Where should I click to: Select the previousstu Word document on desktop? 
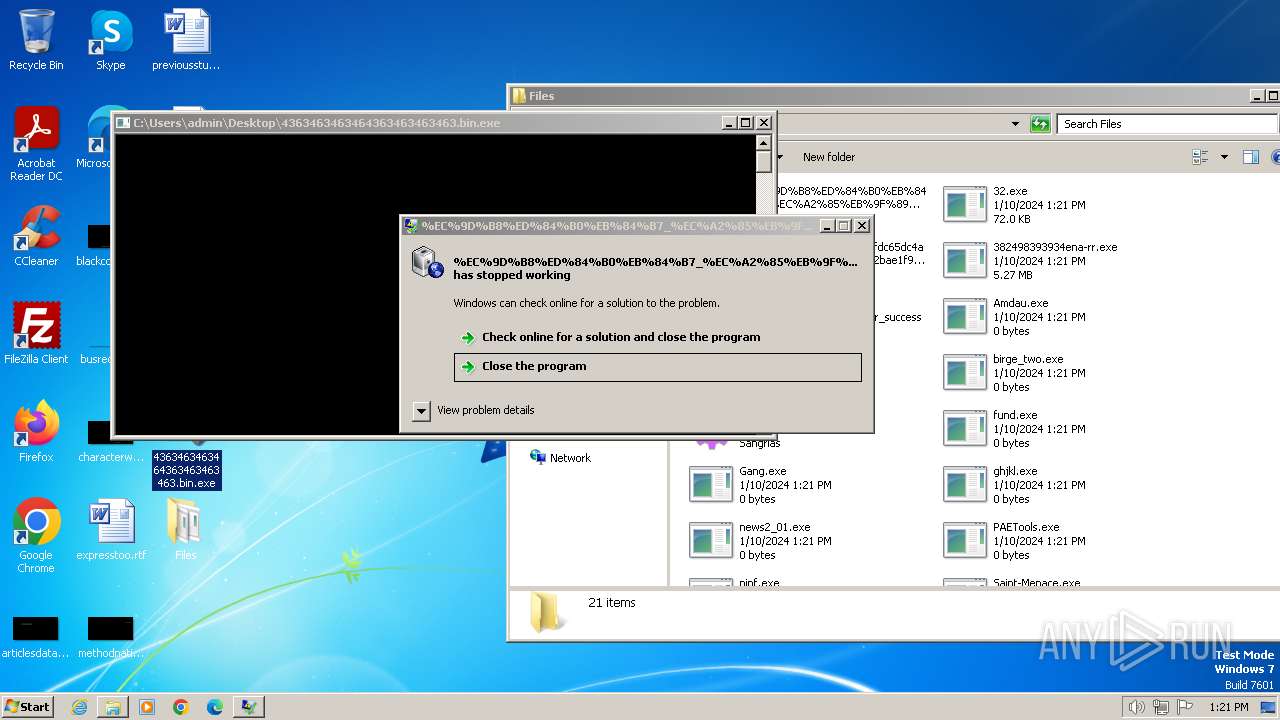coord(186,40)
